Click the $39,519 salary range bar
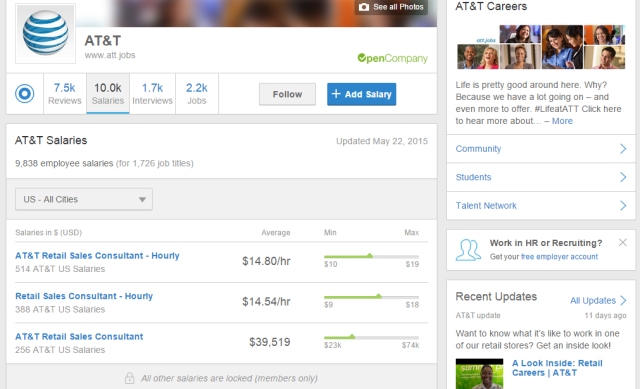The height and width of the screenshot is (389, 640). (x=371, y=337)
